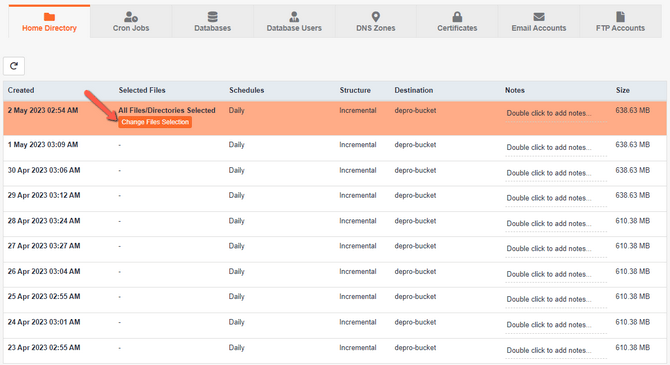Click the Email Accounts envelope icon
The image size is (670, 365).
(539, 17)
